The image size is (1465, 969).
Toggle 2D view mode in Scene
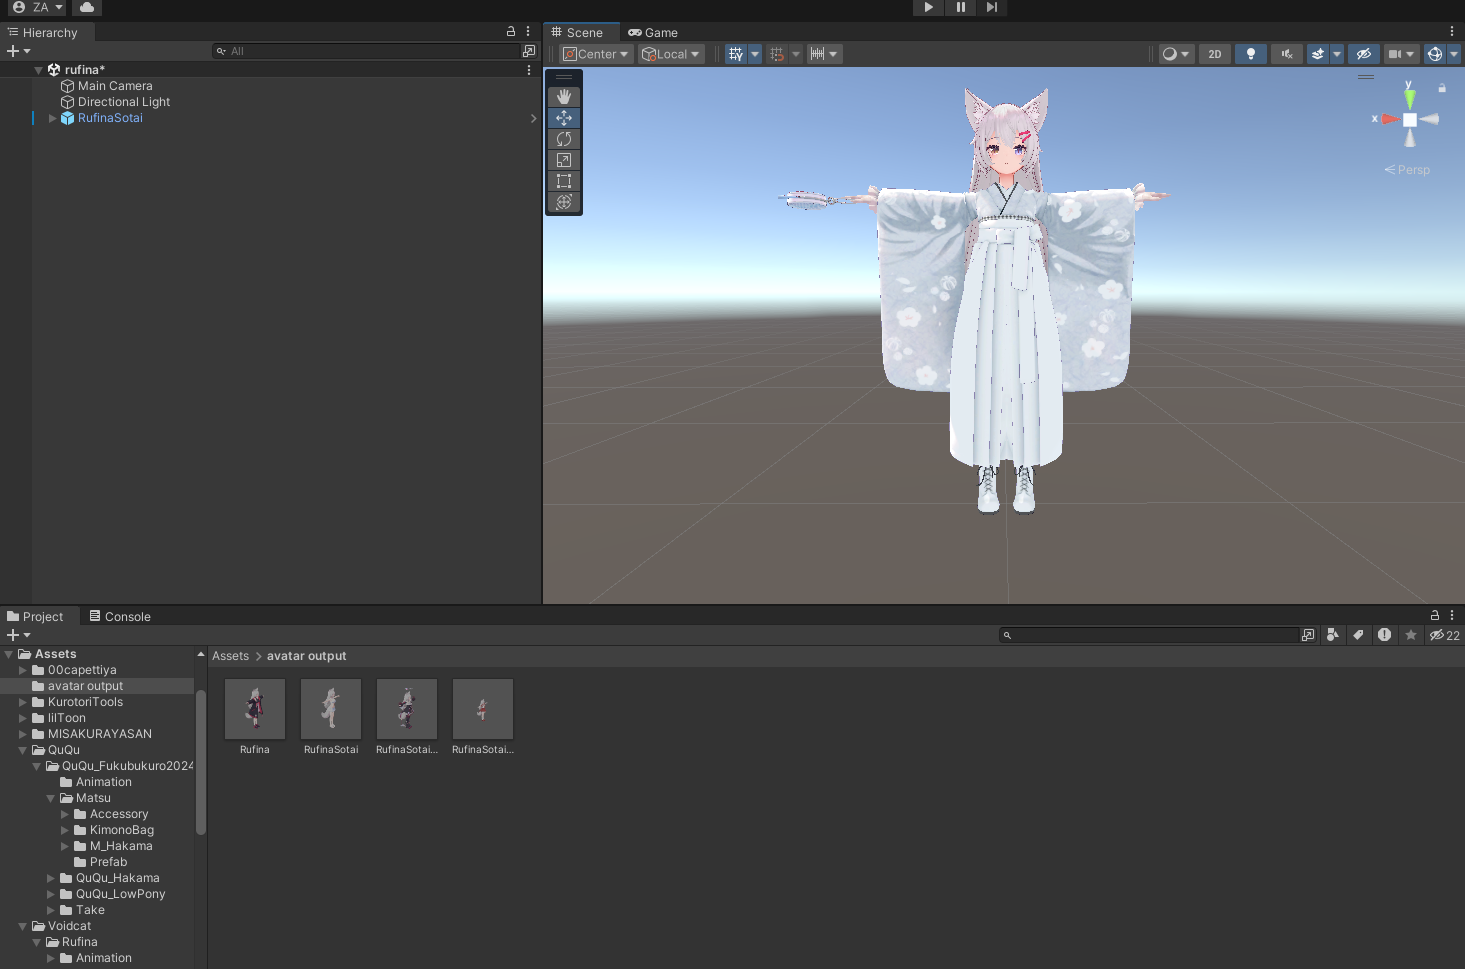pos(1215,54)
